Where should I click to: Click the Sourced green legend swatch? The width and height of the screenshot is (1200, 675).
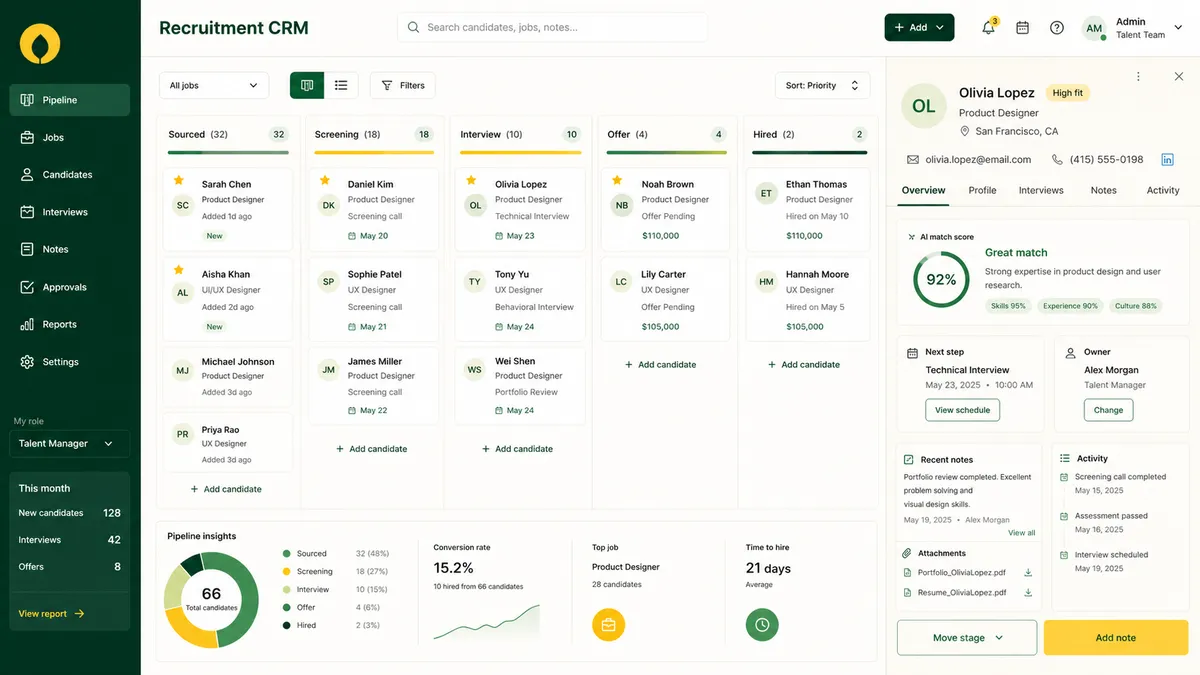point(287,554)
